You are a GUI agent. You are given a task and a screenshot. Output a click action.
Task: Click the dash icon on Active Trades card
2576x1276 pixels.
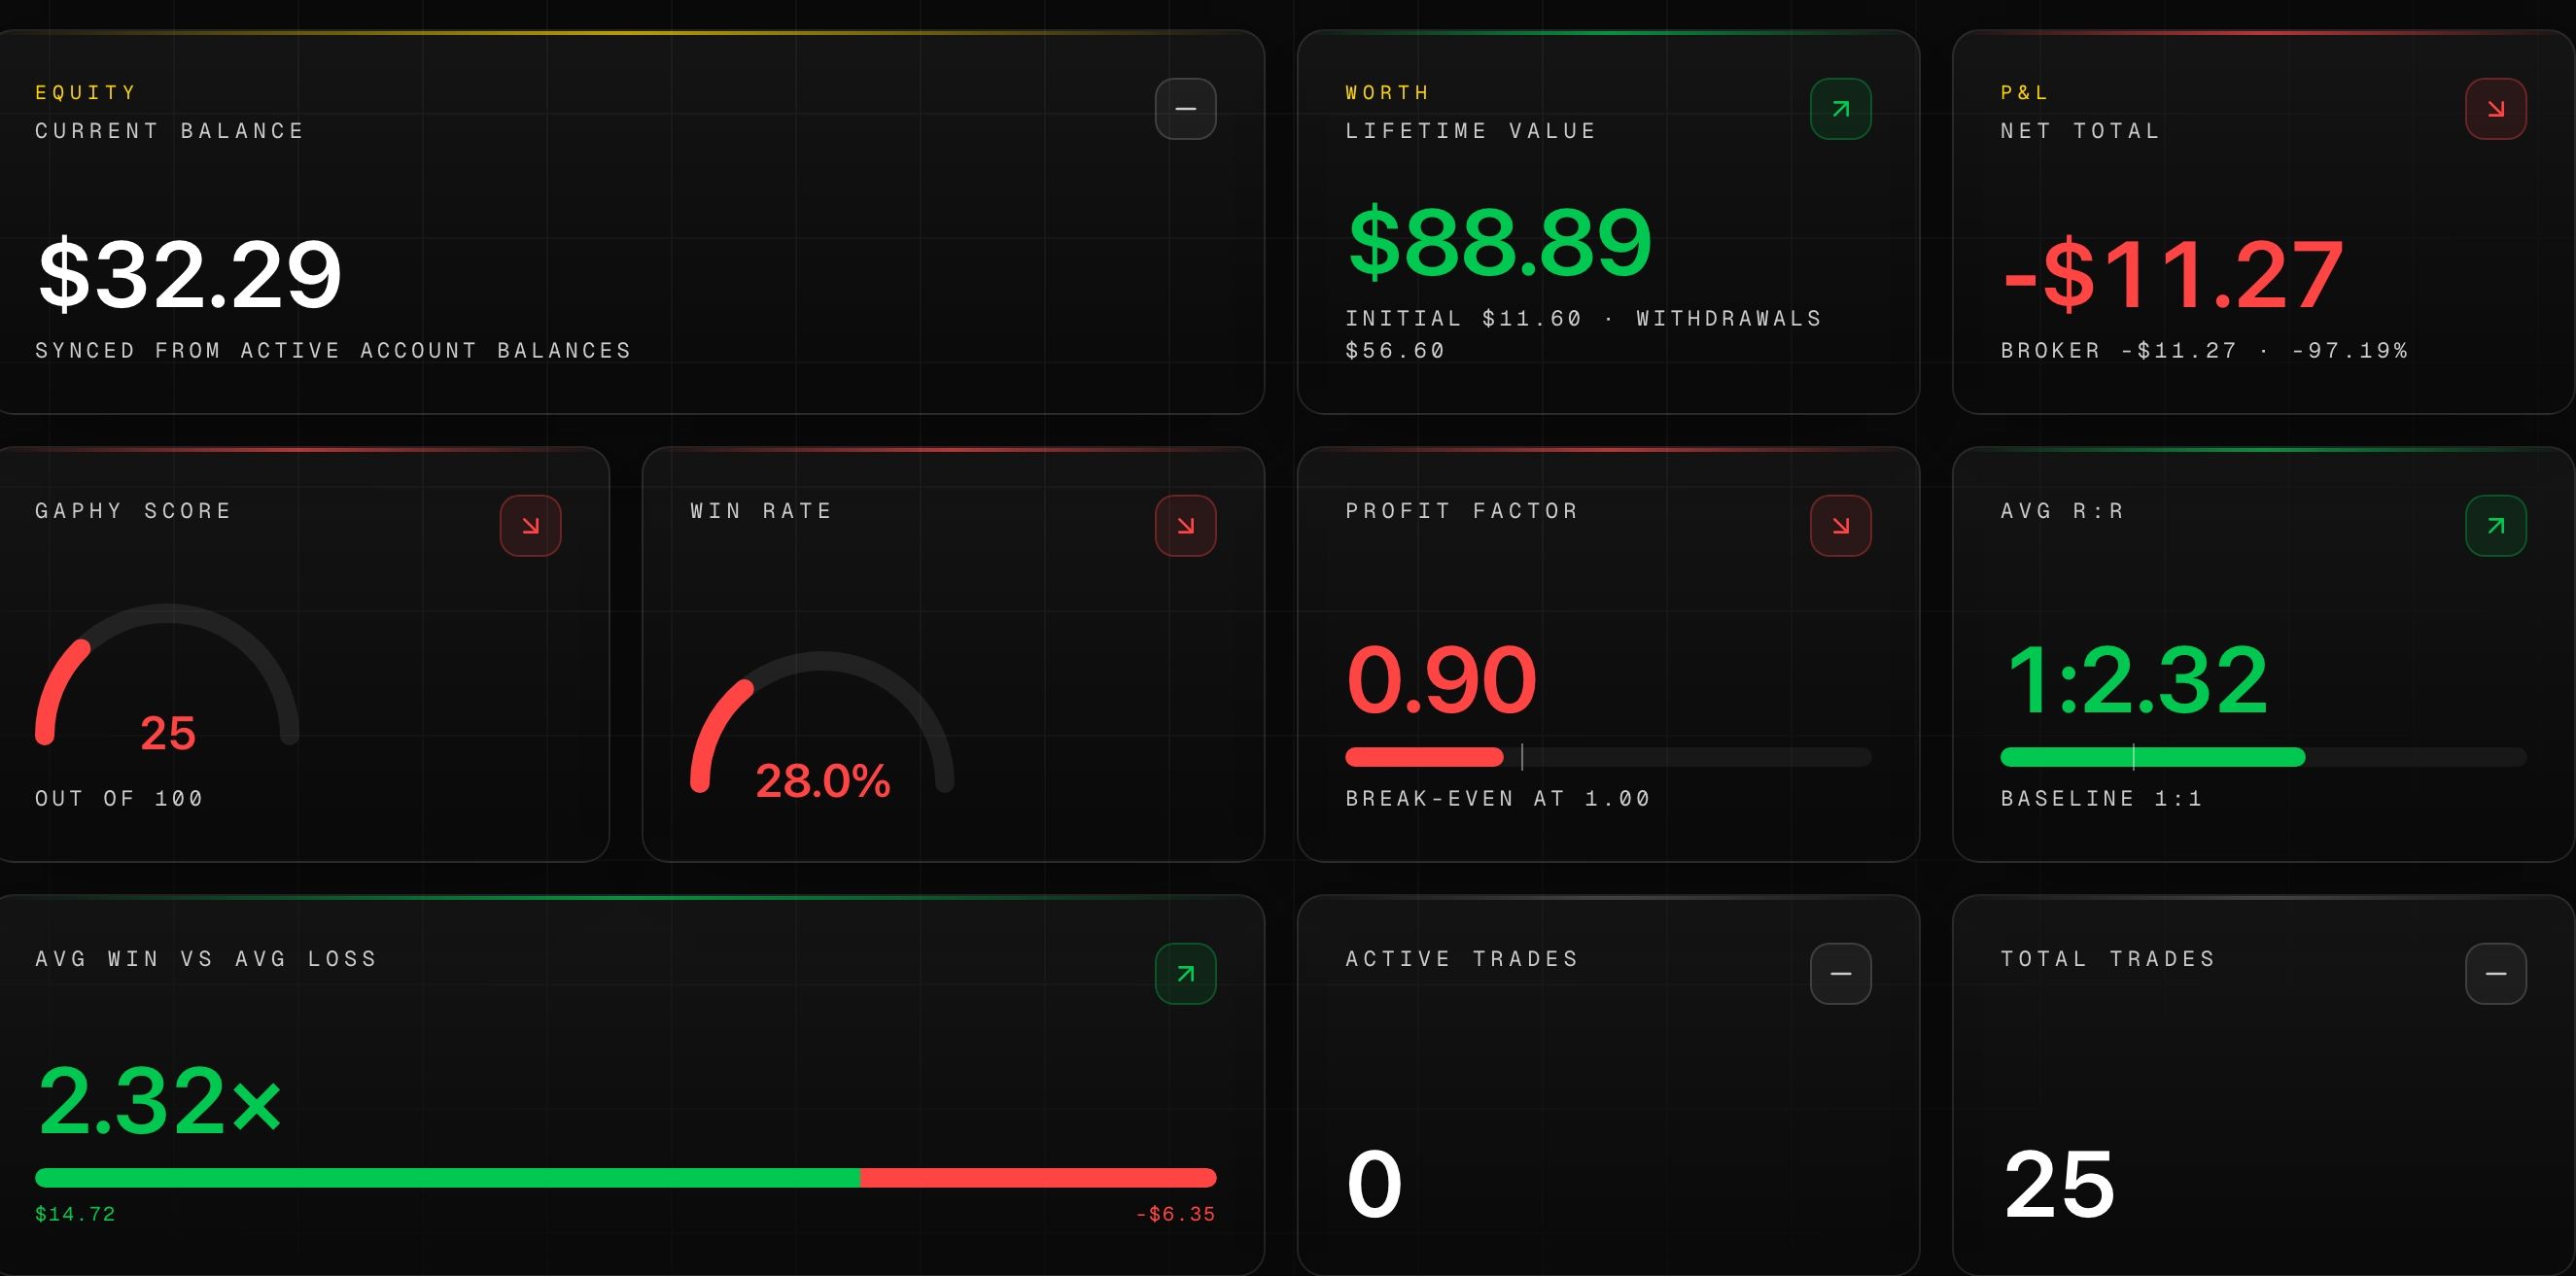[x=1840, y=974]
